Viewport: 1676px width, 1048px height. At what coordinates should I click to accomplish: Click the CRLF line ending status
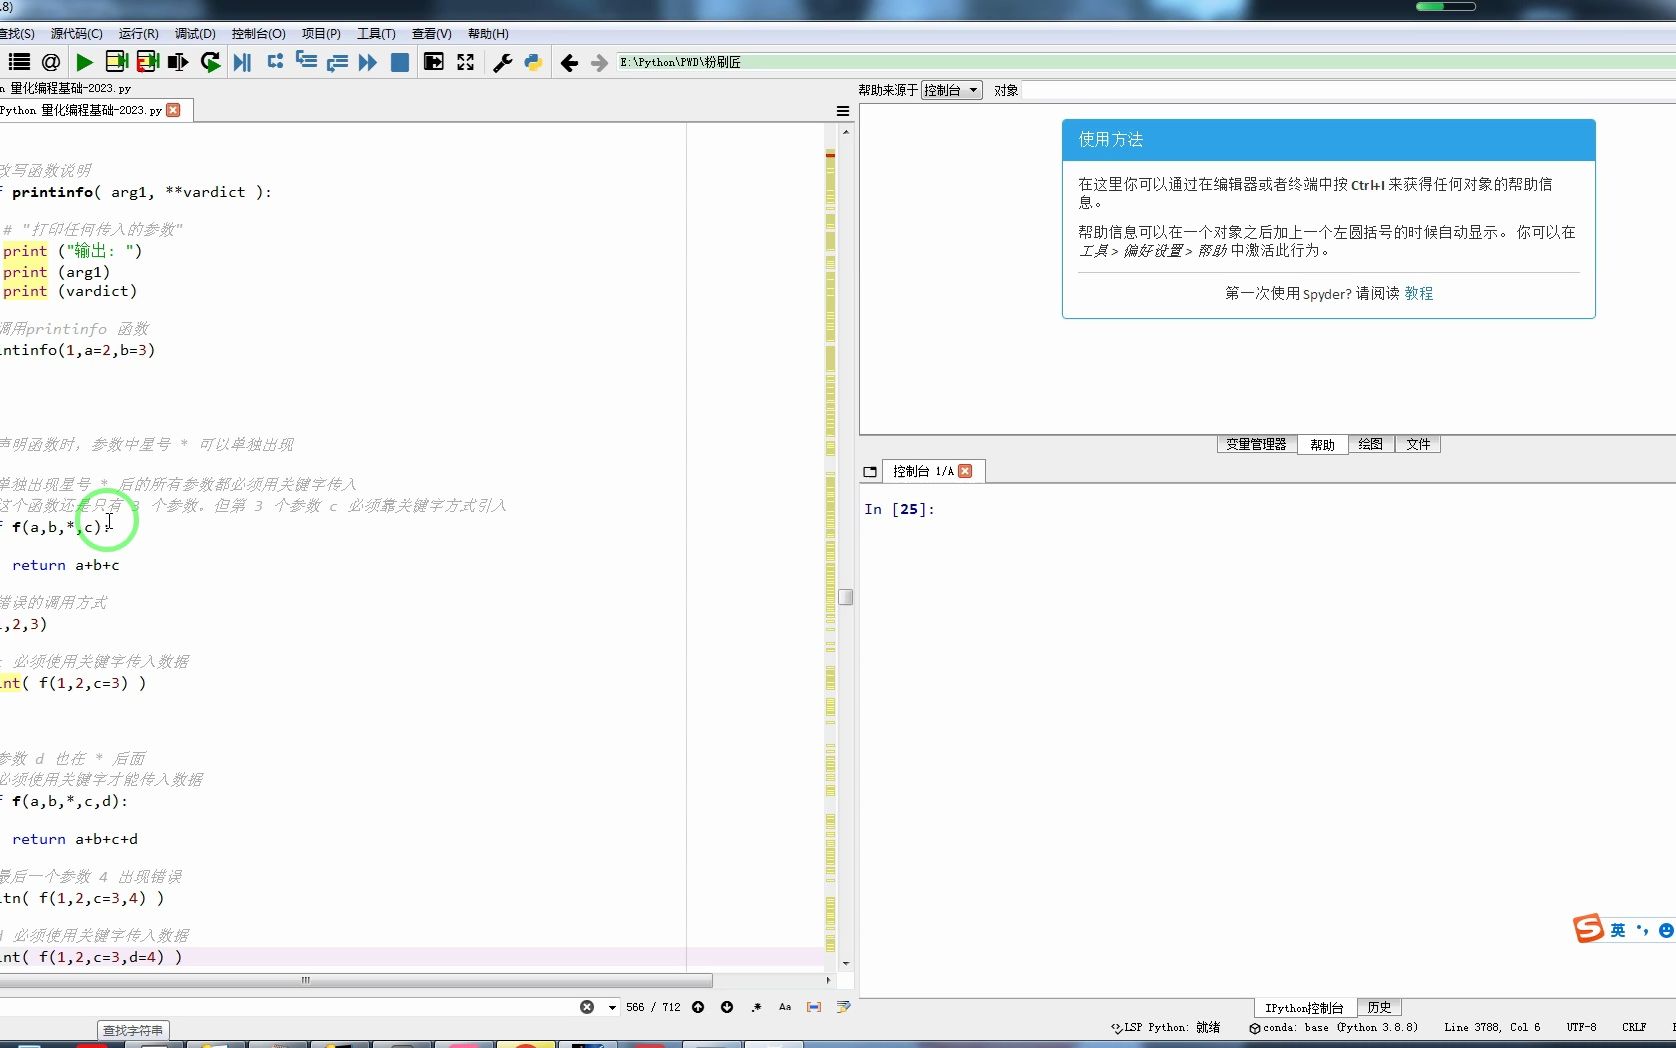click(1634, 1027)
